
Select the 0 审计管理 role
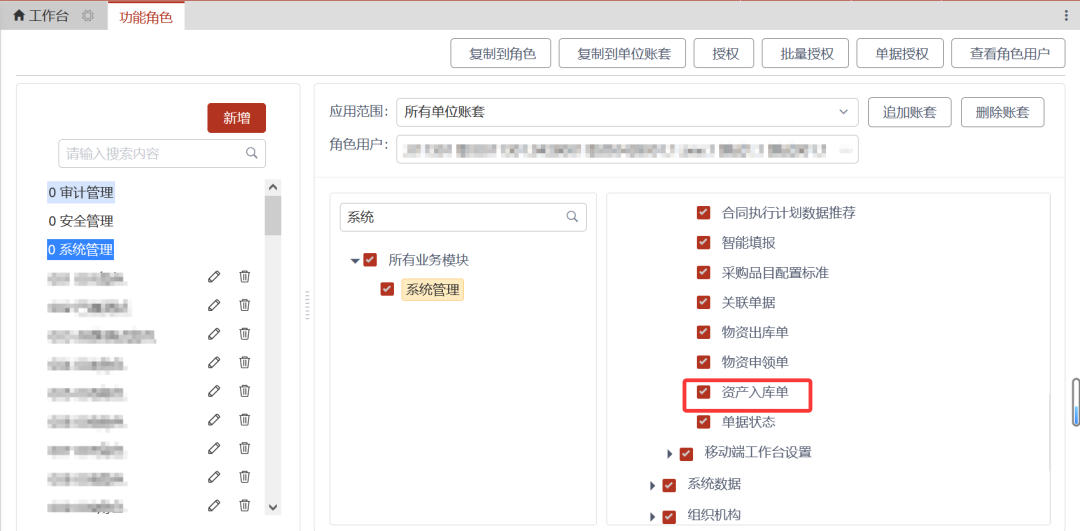pyautogui.click(x=81, y=192)
